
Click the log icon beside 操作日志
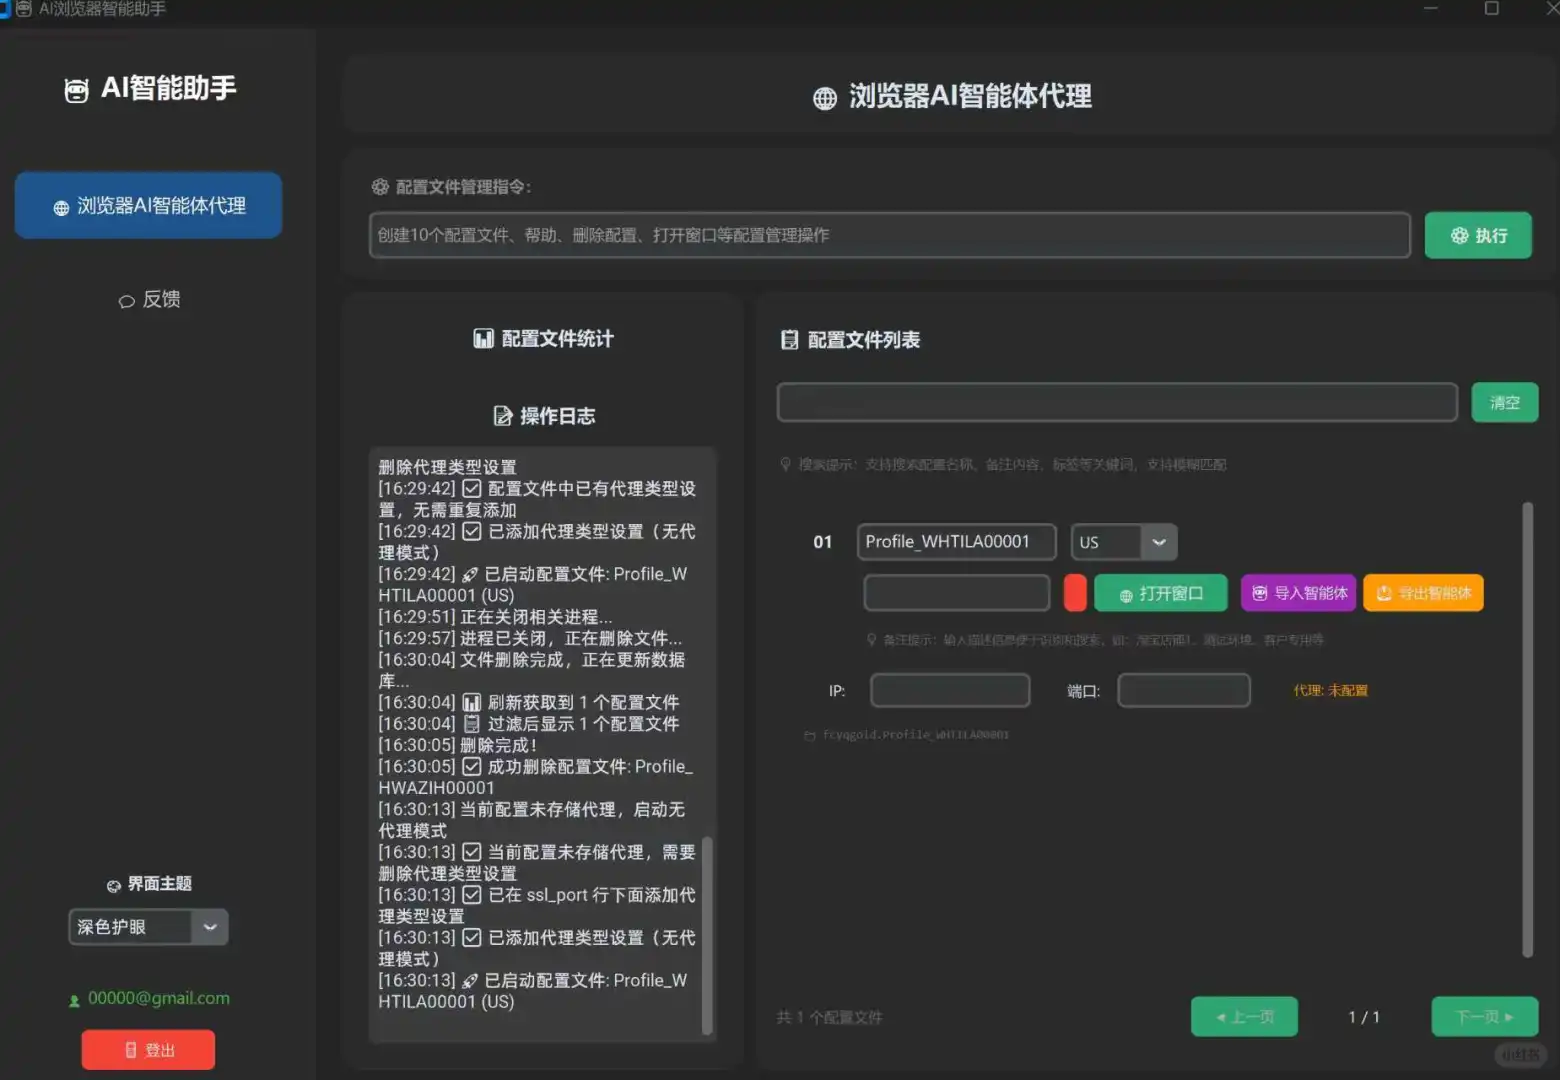[503, 415]
